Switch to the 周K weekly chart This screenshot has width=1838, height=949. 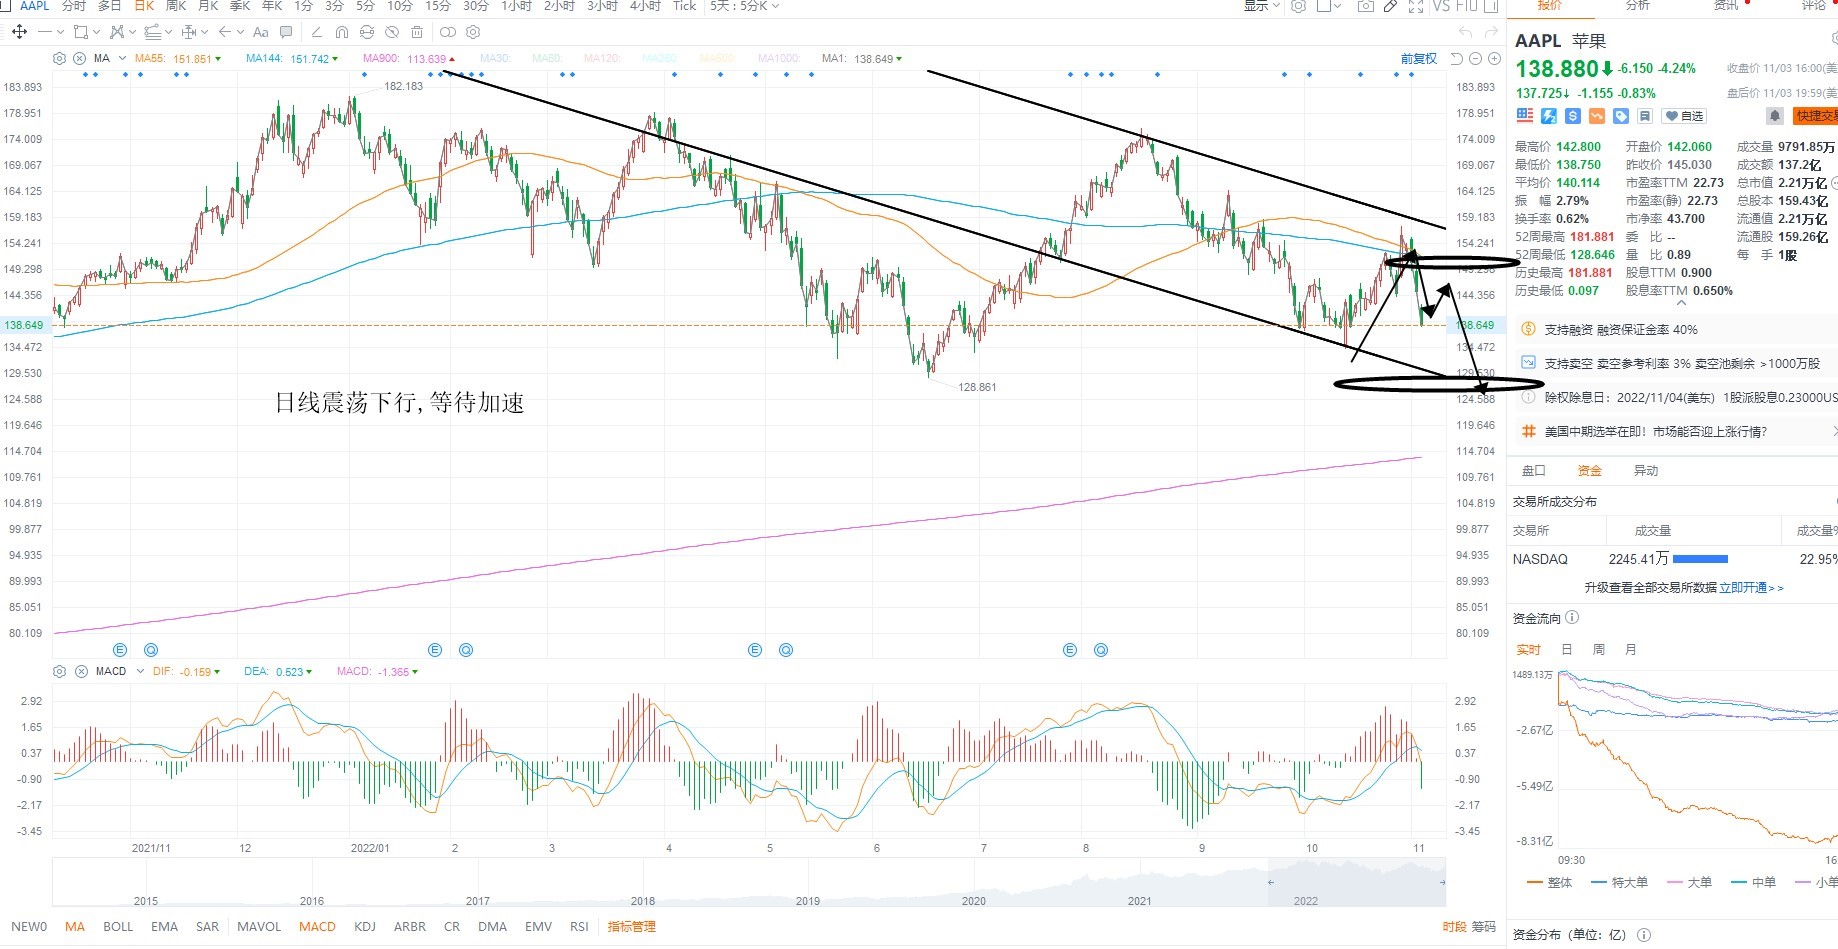point(176,6)
